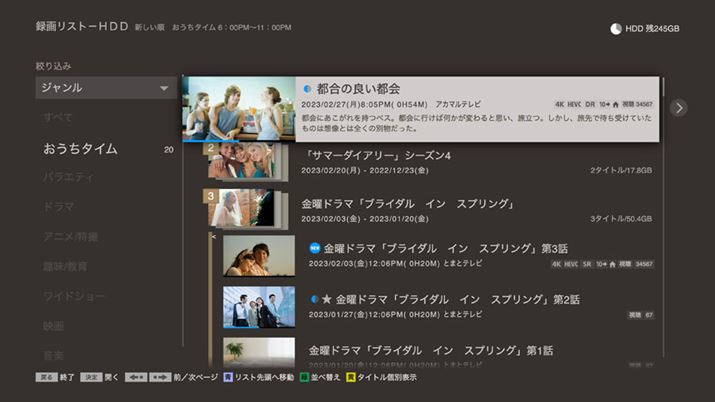Click half-watched icon on 第2話 title
Viewport: 715px width, 402px height.
click(314, 299)
